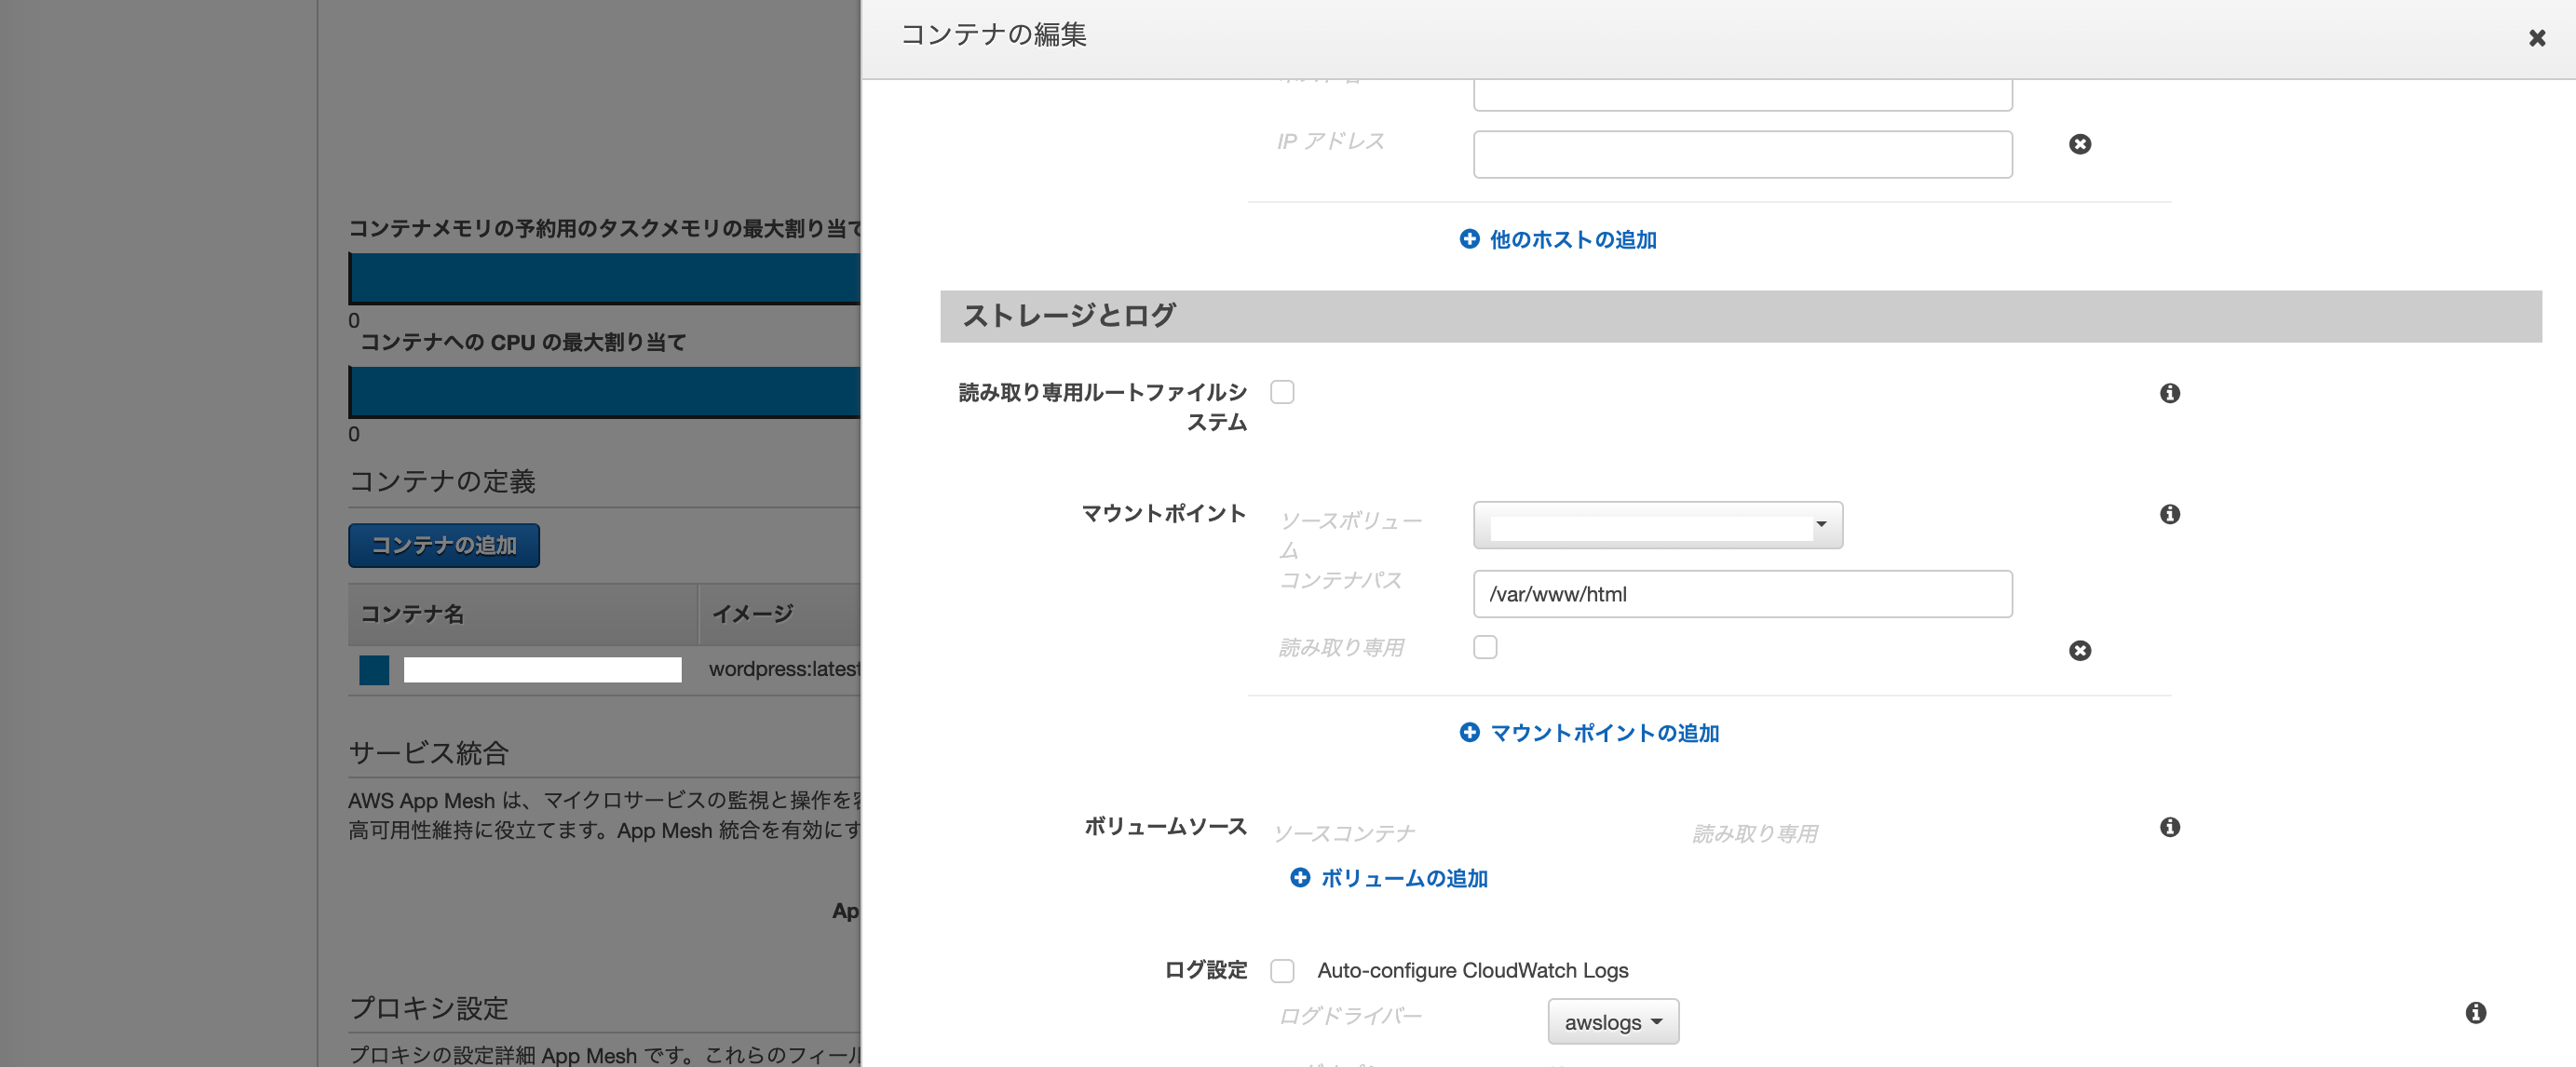Delete the mount point entry via its X icon

click(2080, 650)
